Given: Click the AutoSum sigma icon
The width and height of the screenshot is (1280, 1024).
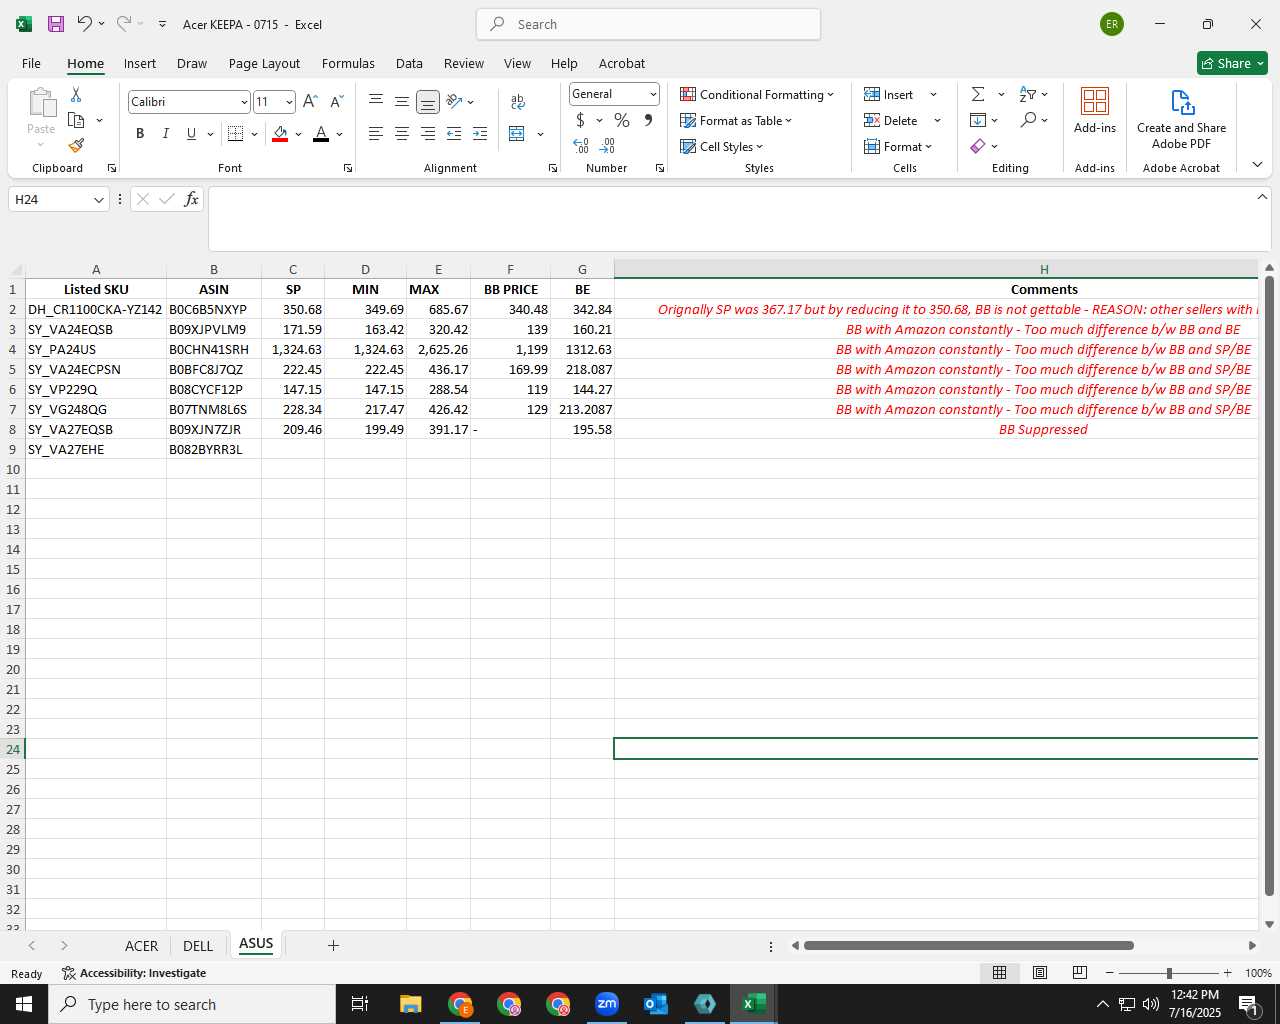Looking at the screenshot, I should pos(978,94).
